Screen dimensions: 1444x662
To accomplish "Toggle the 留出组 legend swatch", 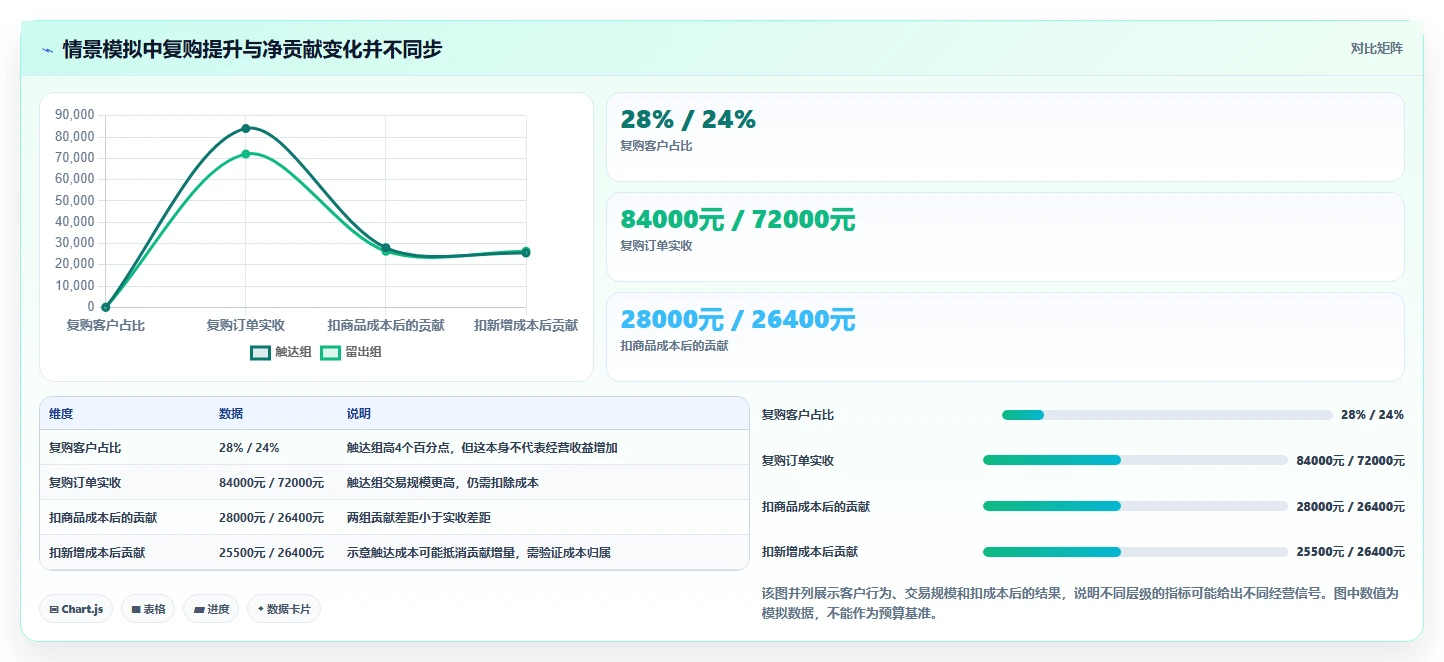I will coord(330,352).
